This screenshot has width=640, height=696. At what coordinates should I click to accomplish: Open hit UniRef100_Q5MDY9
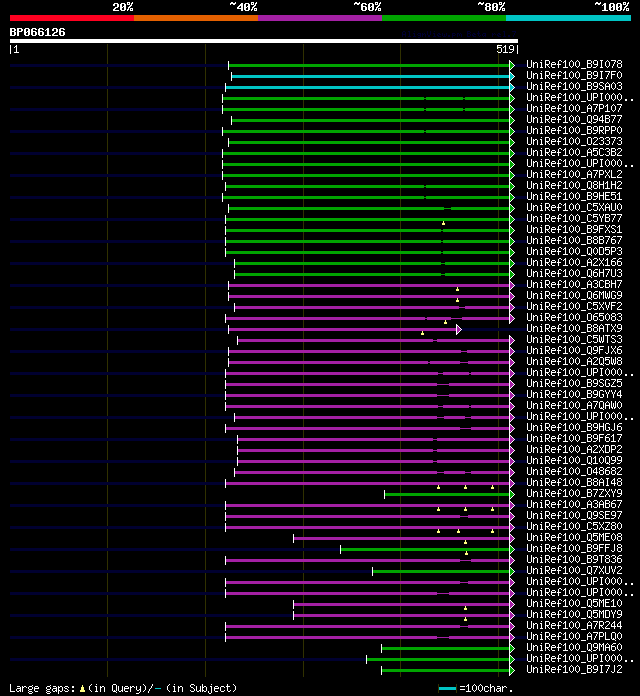[x=574, y=614]
